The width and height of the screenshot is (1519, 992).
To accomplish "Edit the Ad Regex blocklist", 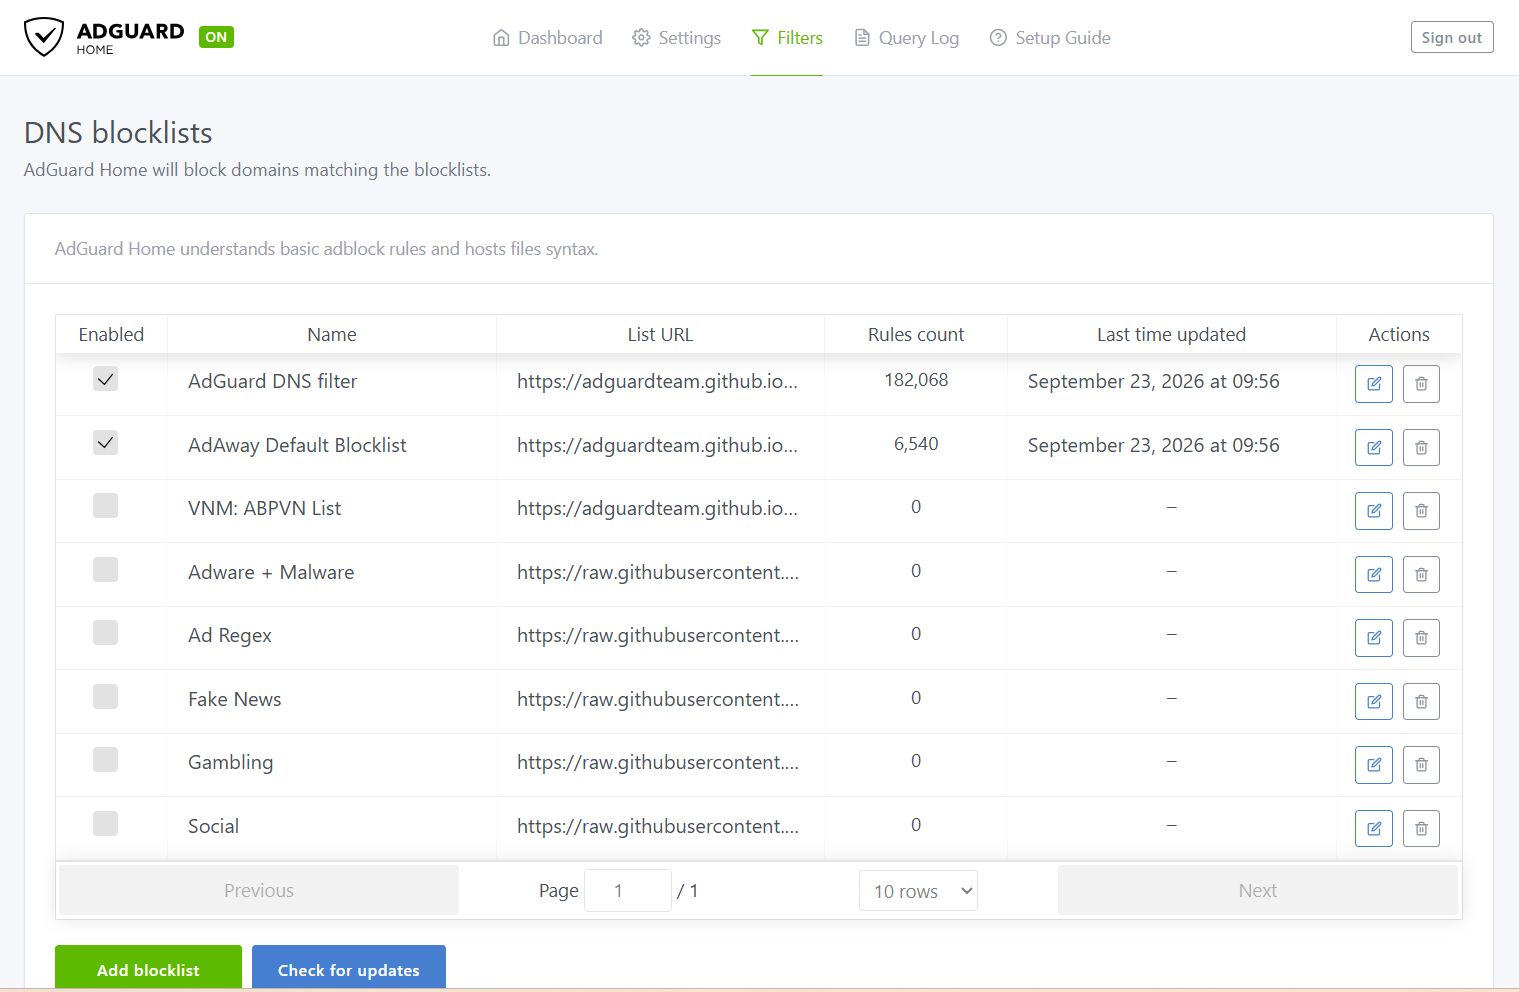I will 1374,638.
